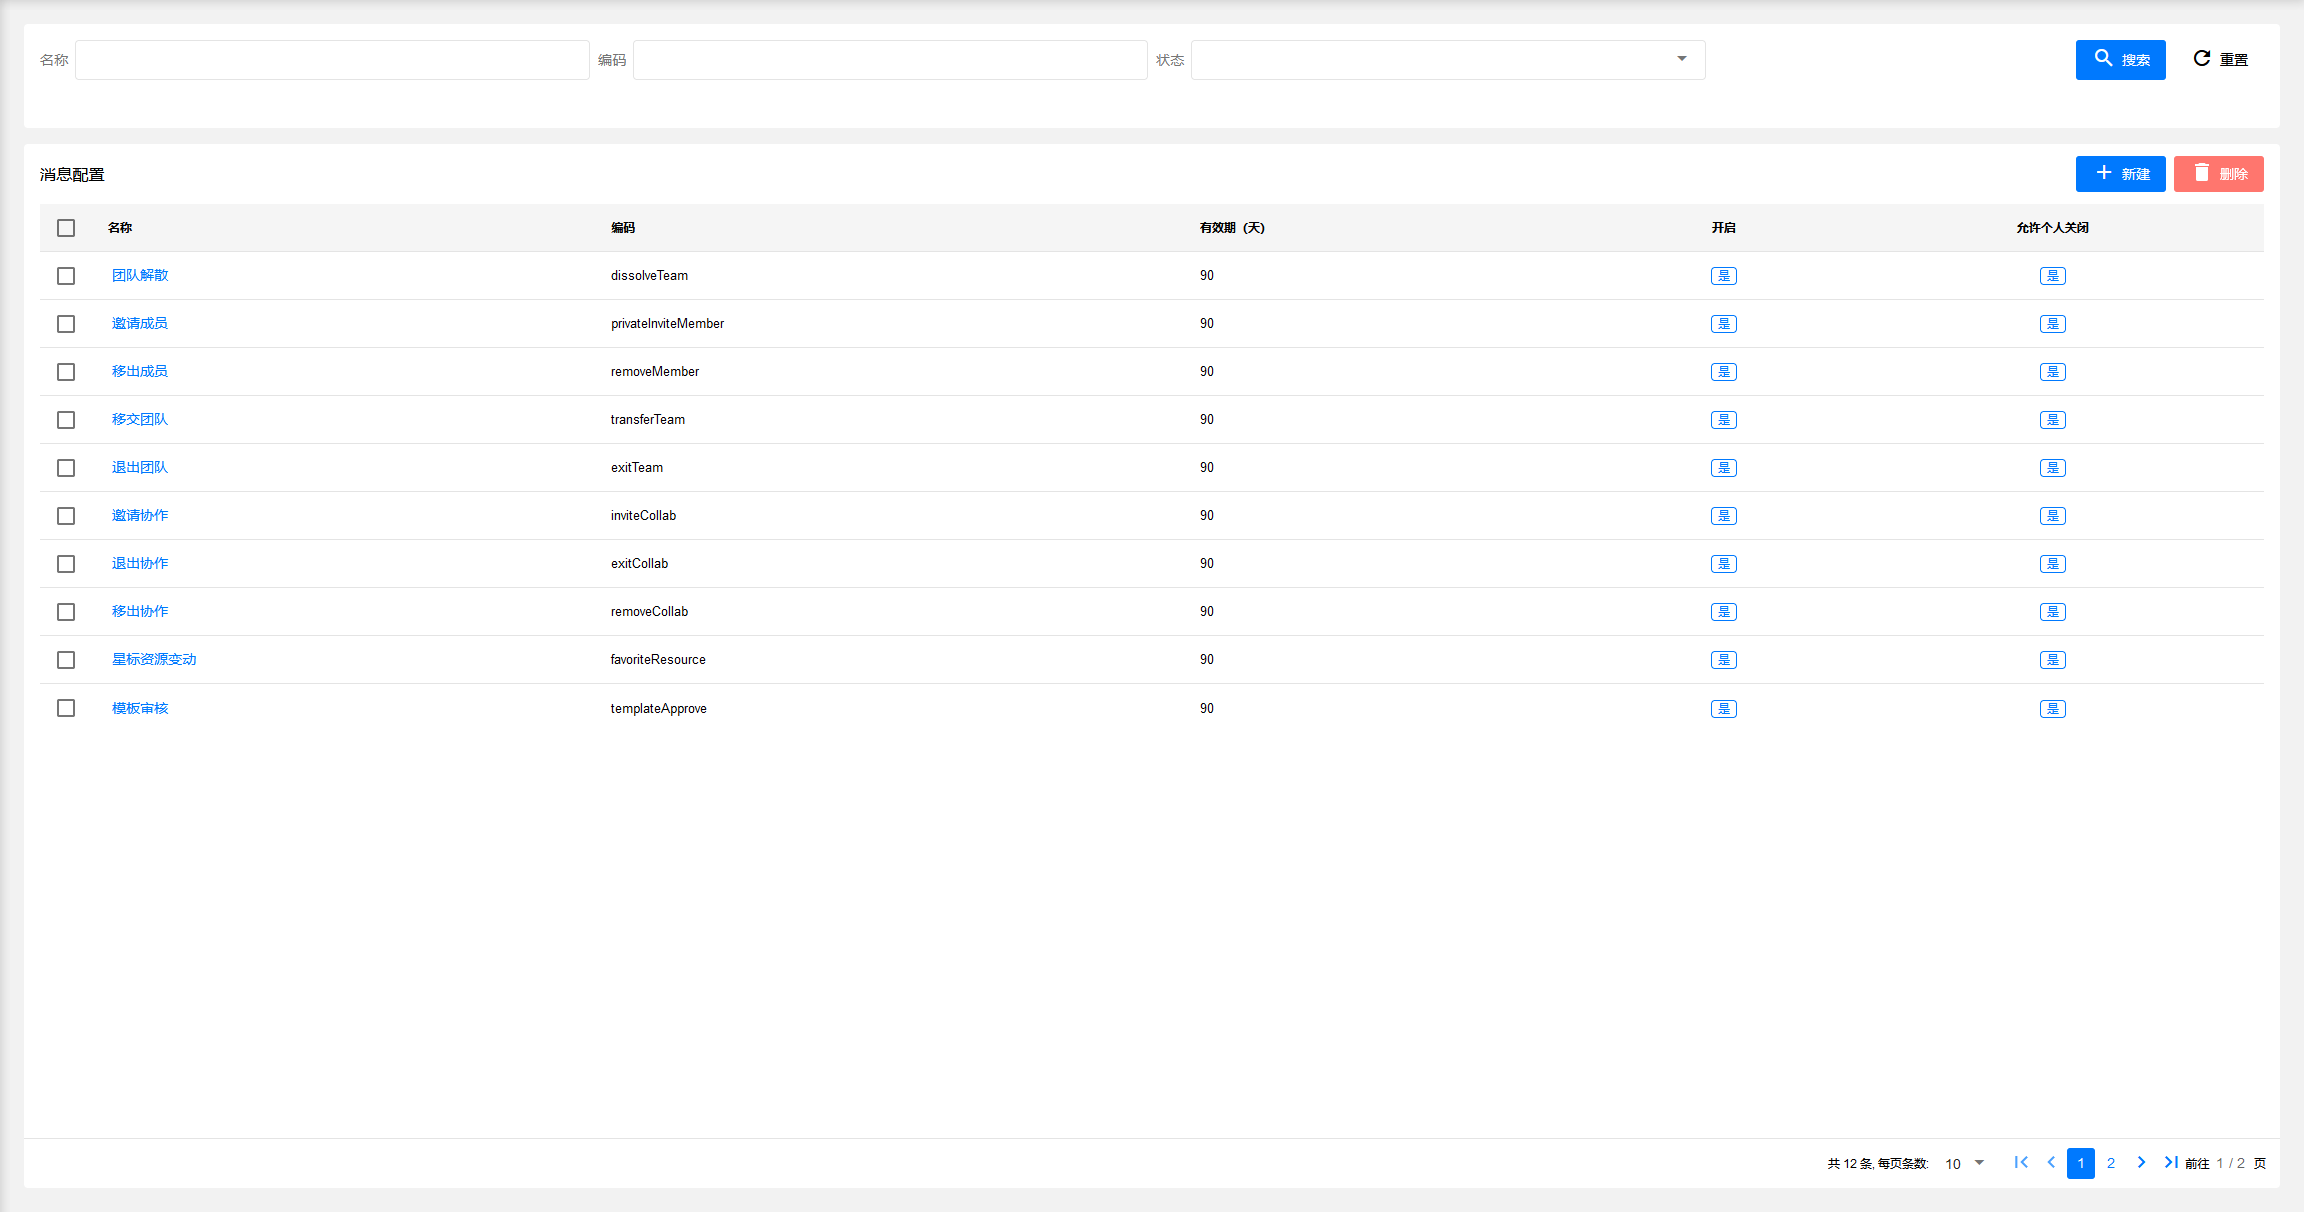The image size is (2304, 1212).
Task: Click the 编码 column header
Action: 623,228
